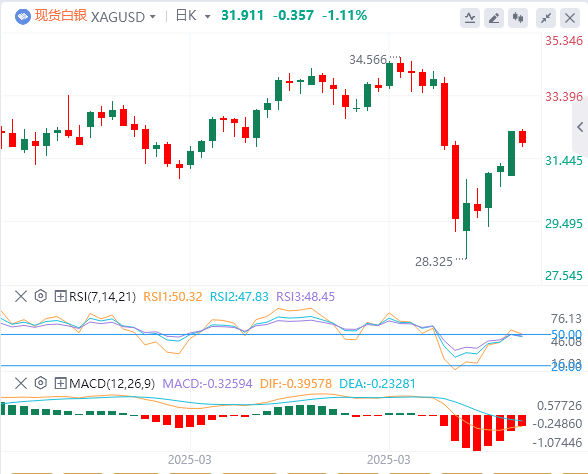Viewport: 588px width, 474px height.
Task: Click the 34.566 high price label
Action: point(368,60)
